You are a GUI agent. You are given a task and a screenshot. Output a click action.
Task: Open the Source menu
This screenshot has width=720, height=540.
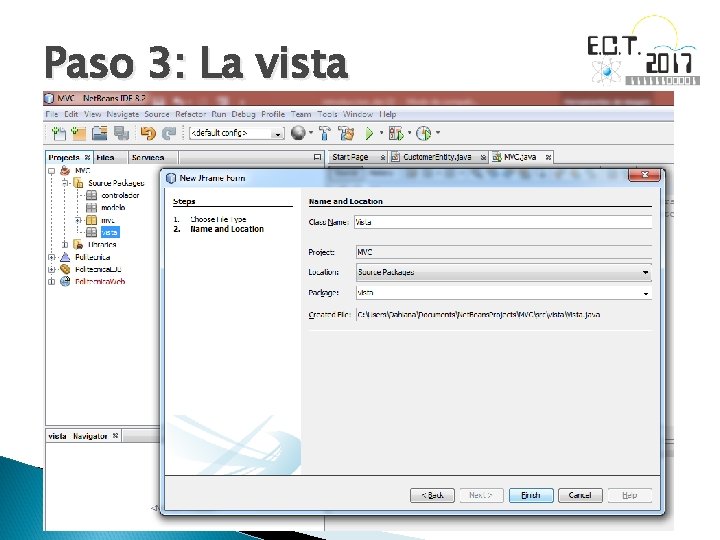pyautogui.click(x=157, y=114)
